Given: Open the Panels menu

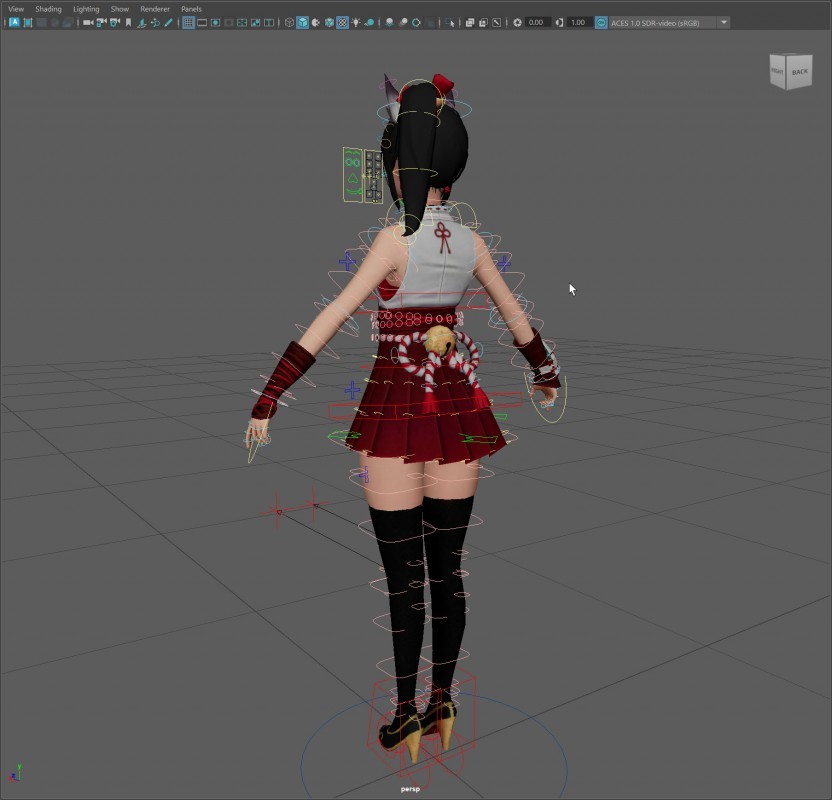Looking at the screenshot, I should click(191, 9).
